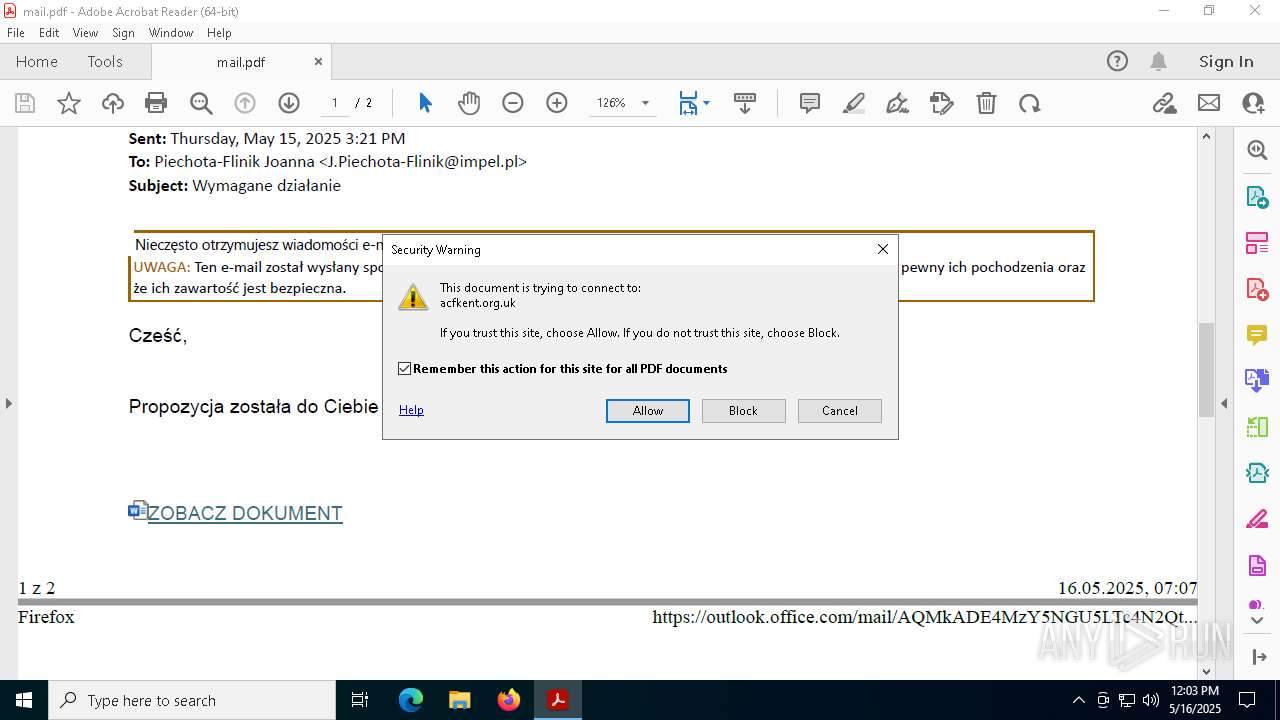Viewport: 1280px width, 720px height.
Task: Open the Windows Start menu
Action: click(23, 700)
